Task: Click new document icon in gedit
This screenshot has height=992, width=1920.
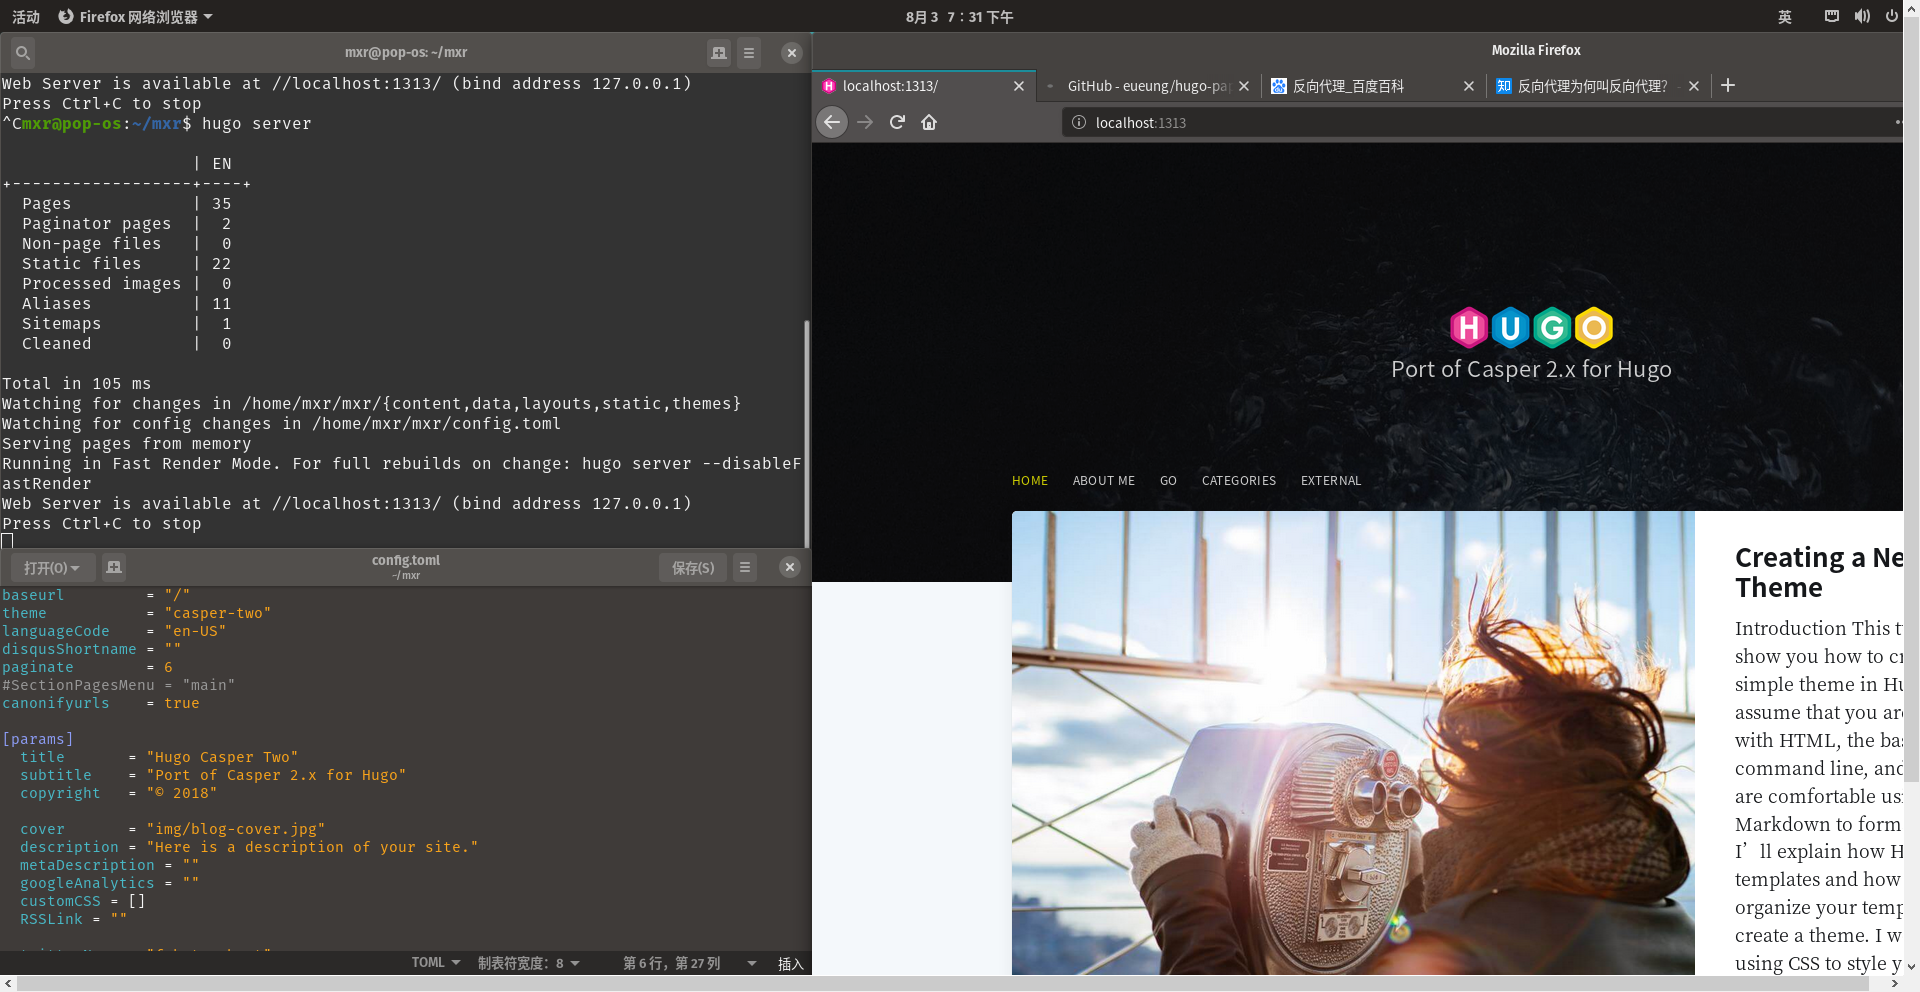Action: 114,568
